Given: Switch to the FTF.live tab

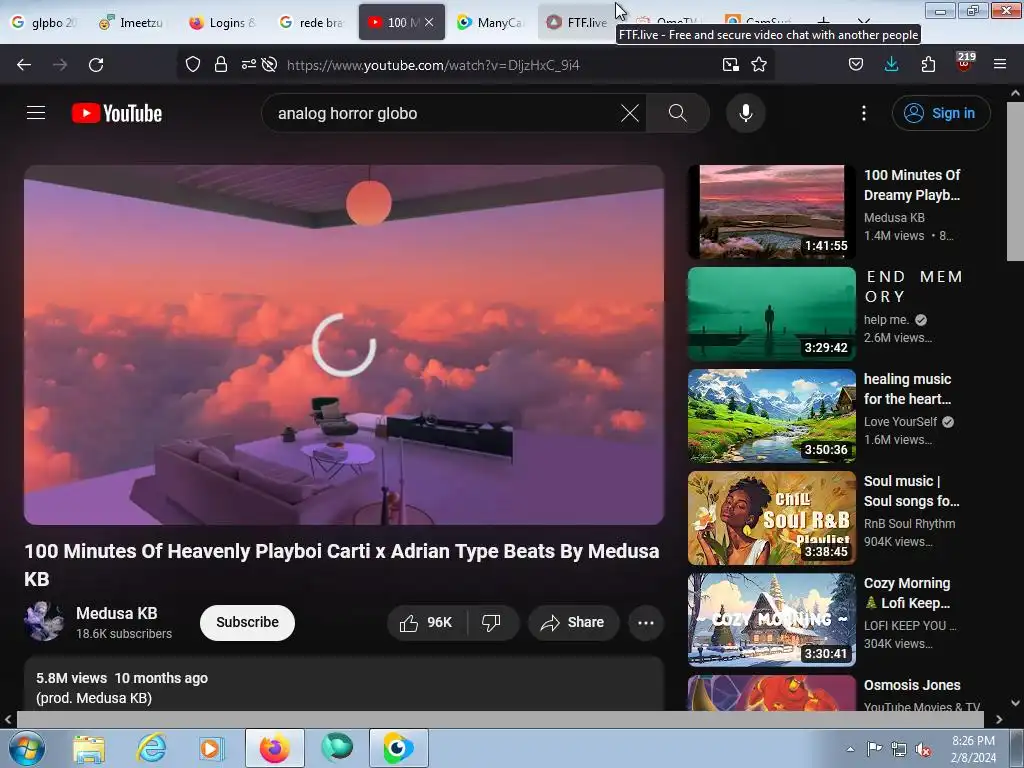Looking at the screenshot, I should click(577, 22).
